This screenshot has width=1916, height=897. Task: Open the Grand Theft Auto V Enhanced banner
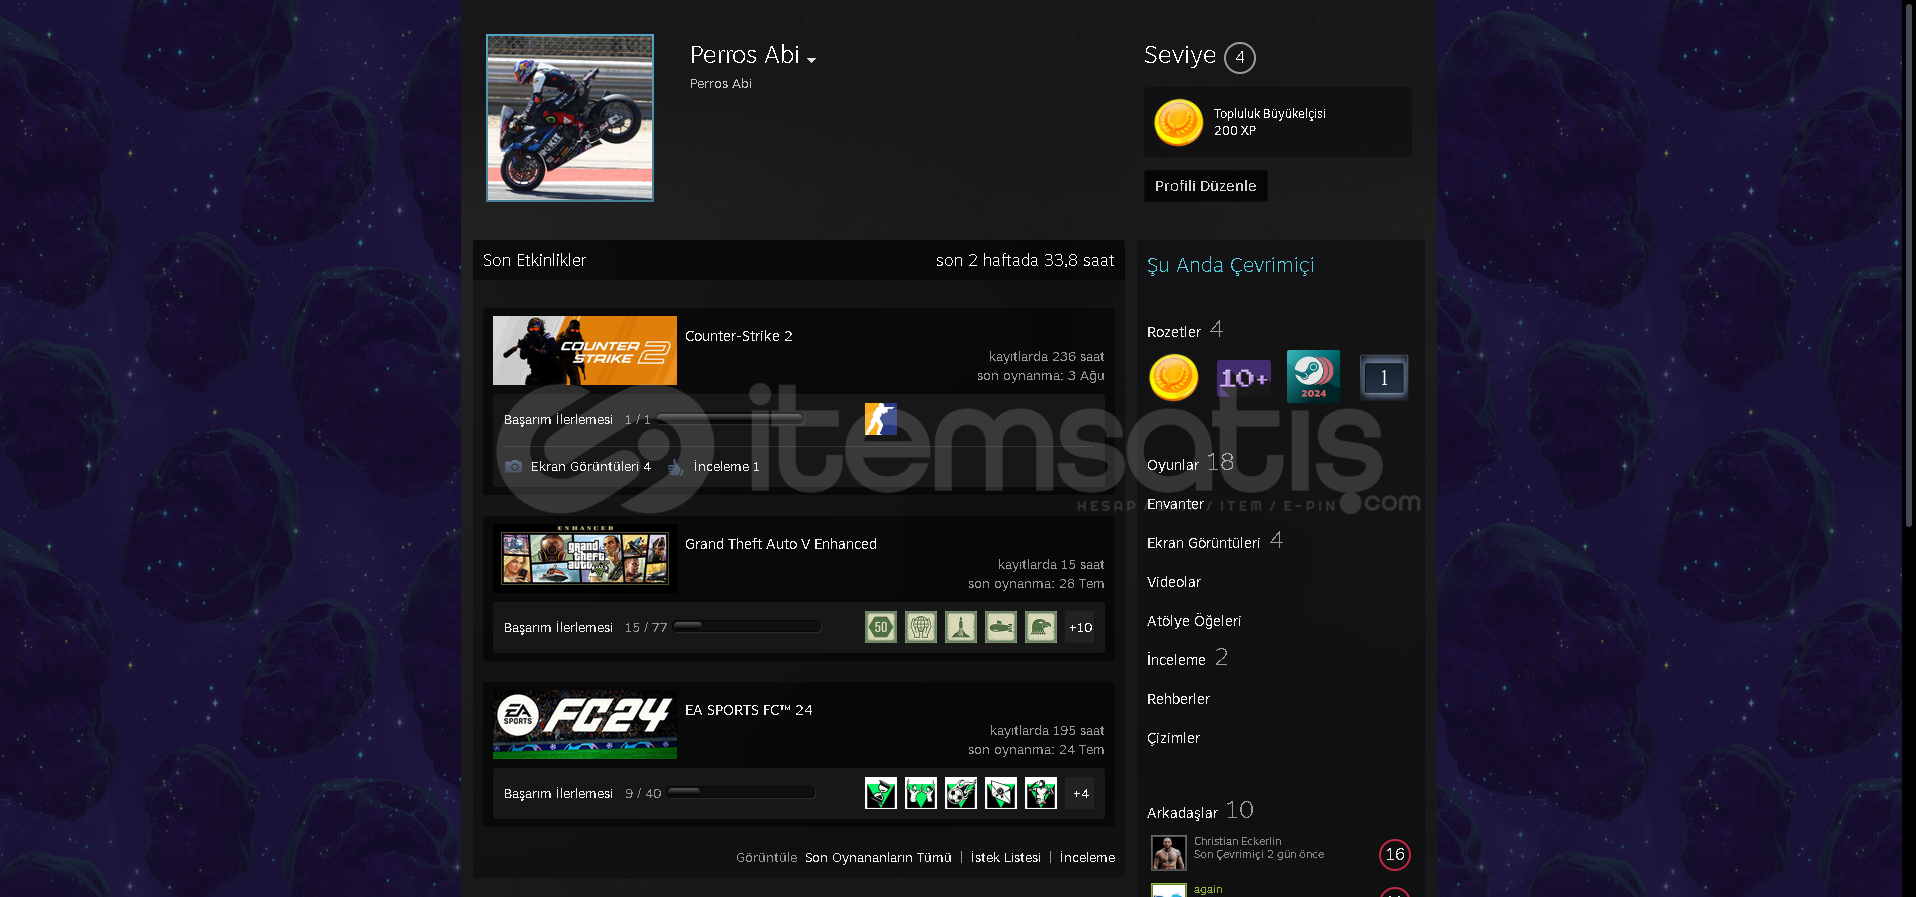pos(585,559)
